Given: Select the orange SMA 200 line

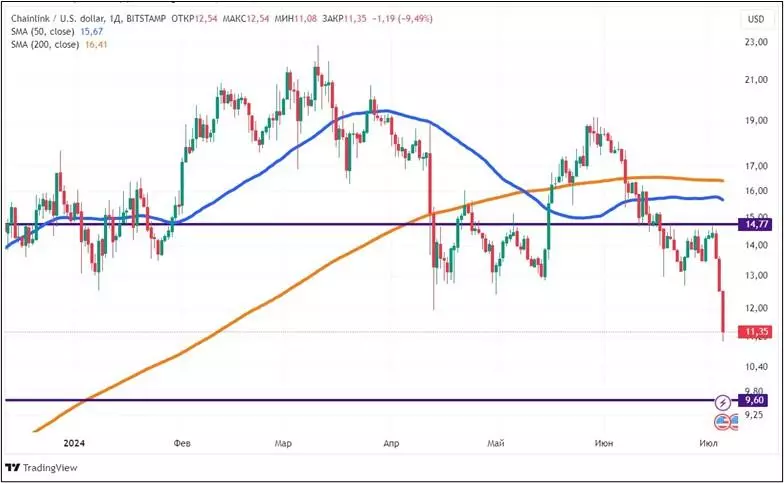Looking at the screenshot, I should click(x=250, y=307).
